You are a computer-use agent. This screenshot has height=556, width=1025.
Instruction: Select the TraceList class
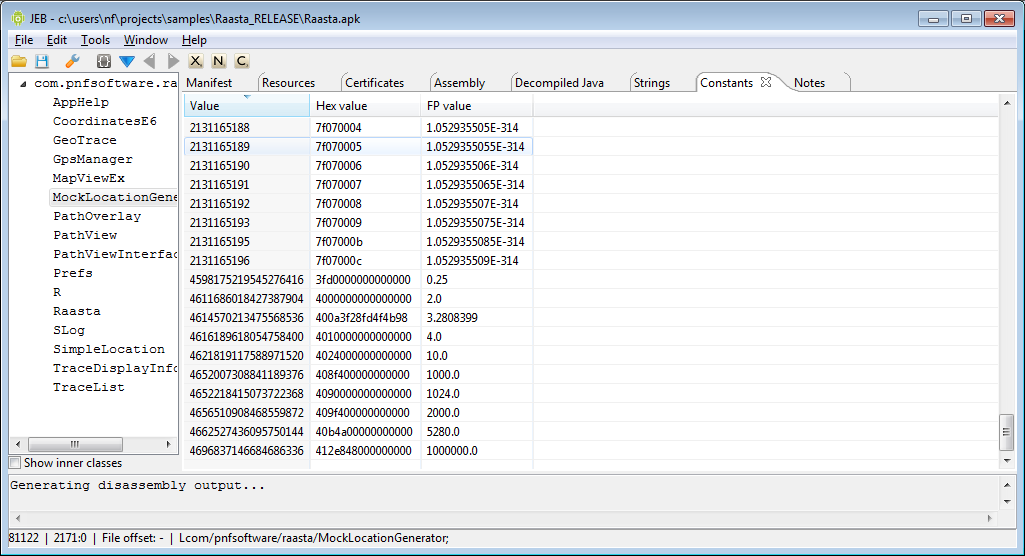pyautogui.click(x=89, y=387)
